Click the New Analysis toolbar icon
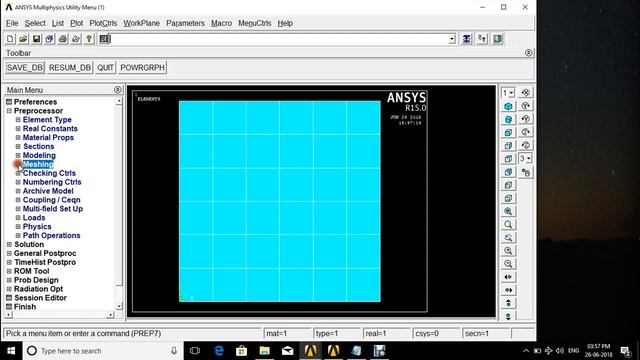 10,39
